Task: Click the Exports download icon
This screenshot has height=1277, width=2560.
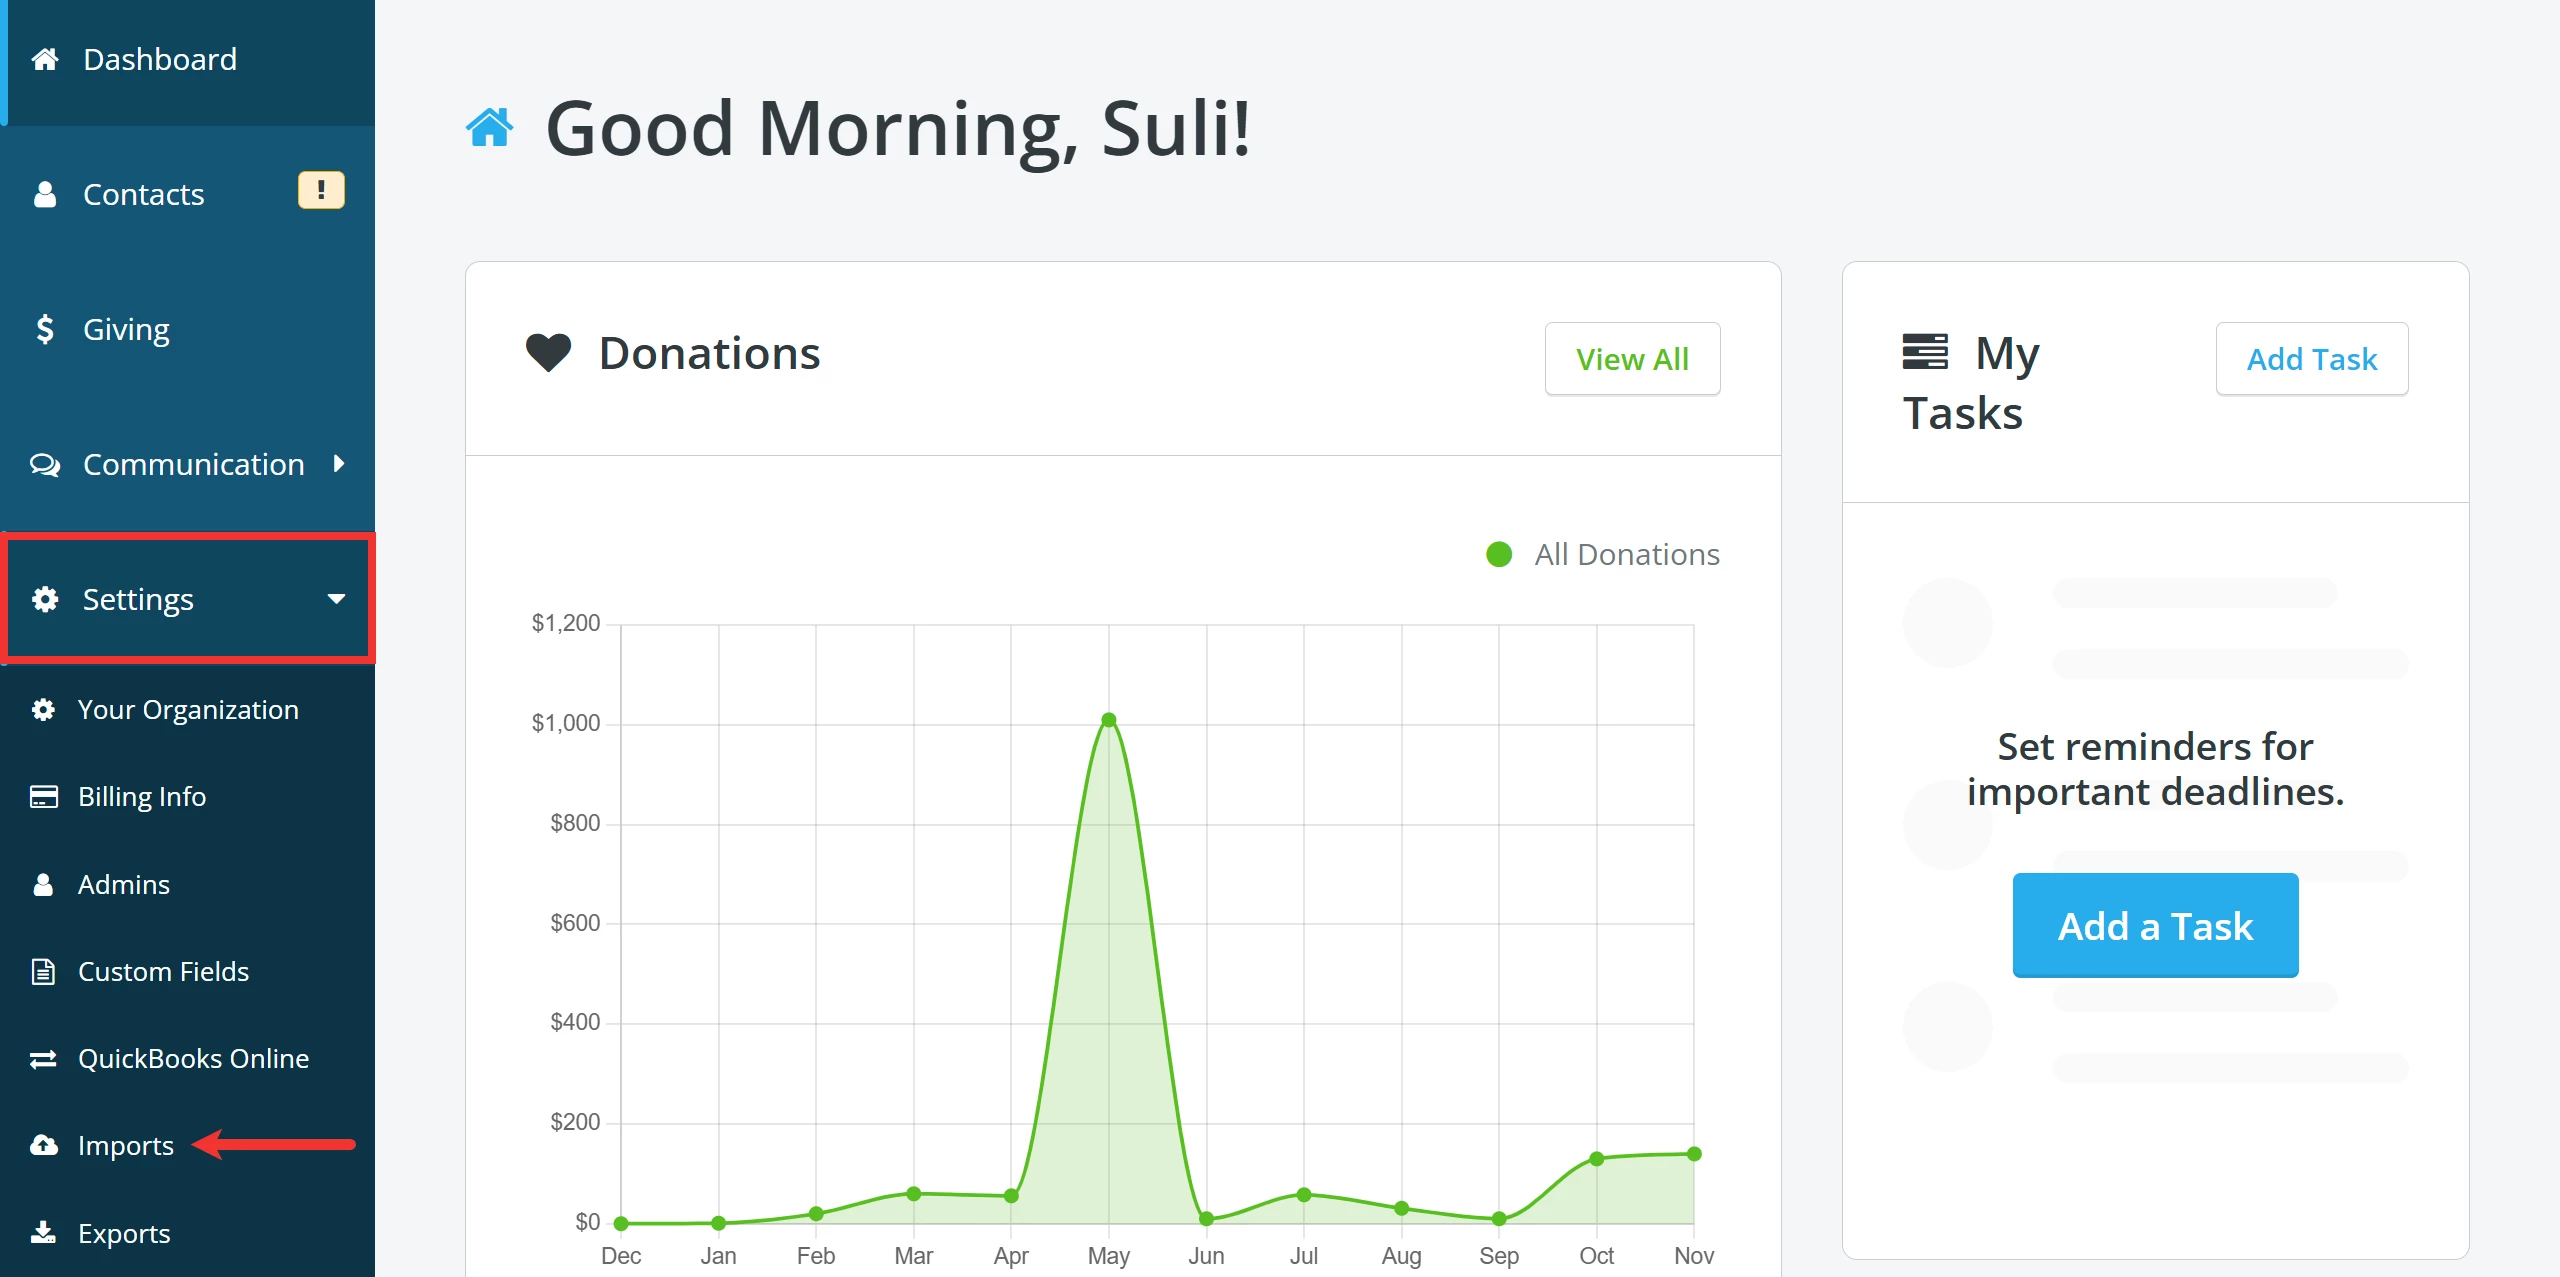Action: point(44,1232)
